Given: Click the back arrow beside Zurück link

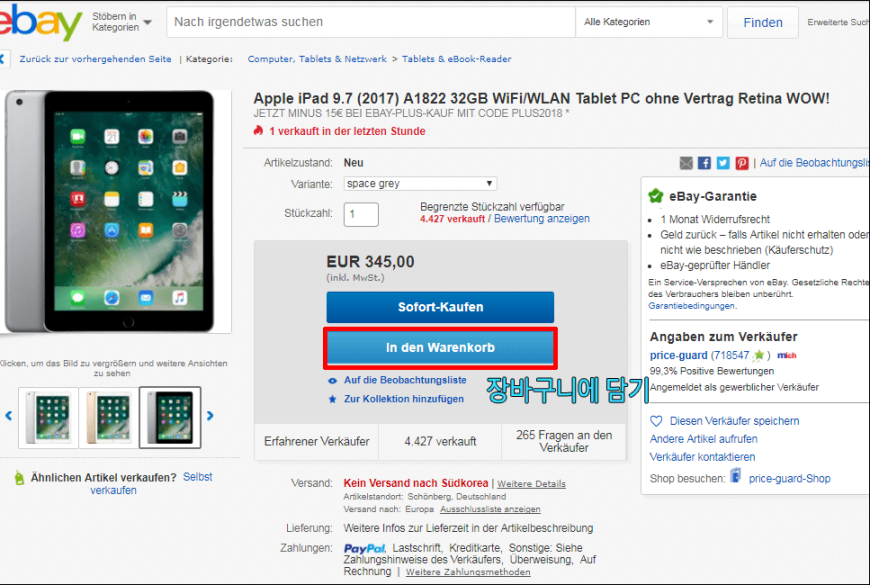Looking at the screenshot, I should (3, 59).
